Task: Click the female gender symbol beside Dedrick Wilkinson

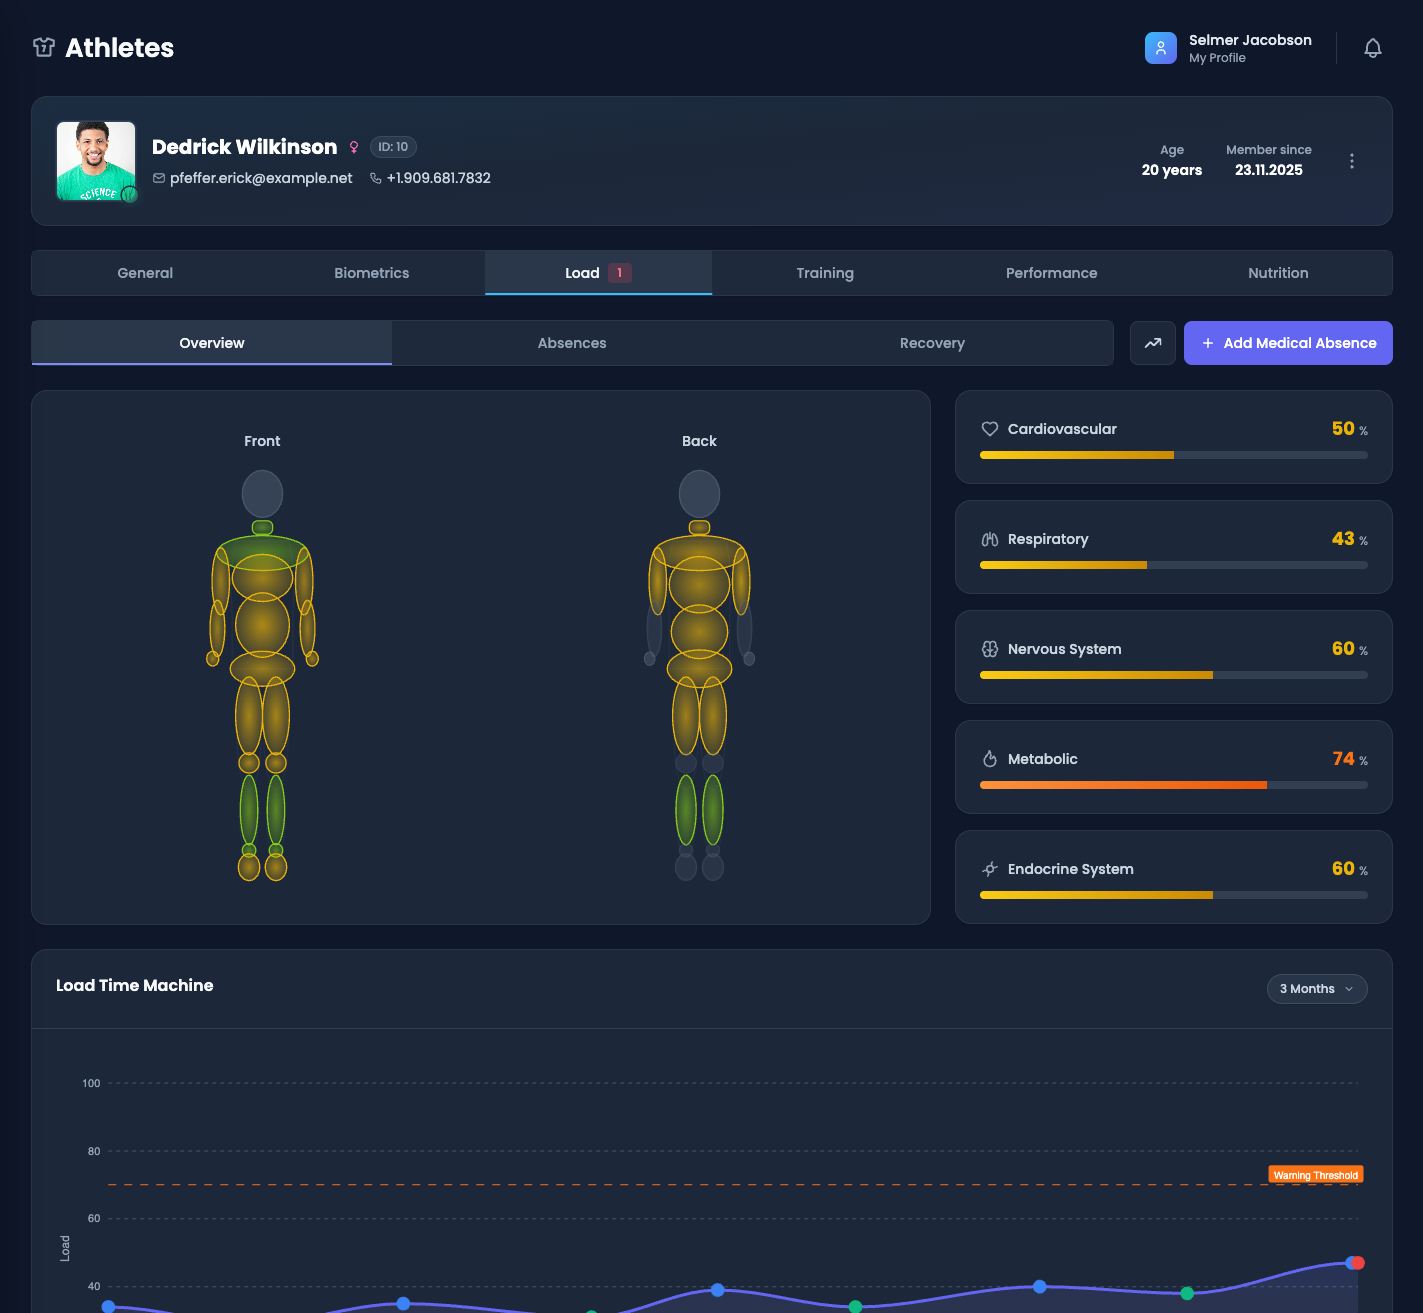Action: click(x=355, y=146)
